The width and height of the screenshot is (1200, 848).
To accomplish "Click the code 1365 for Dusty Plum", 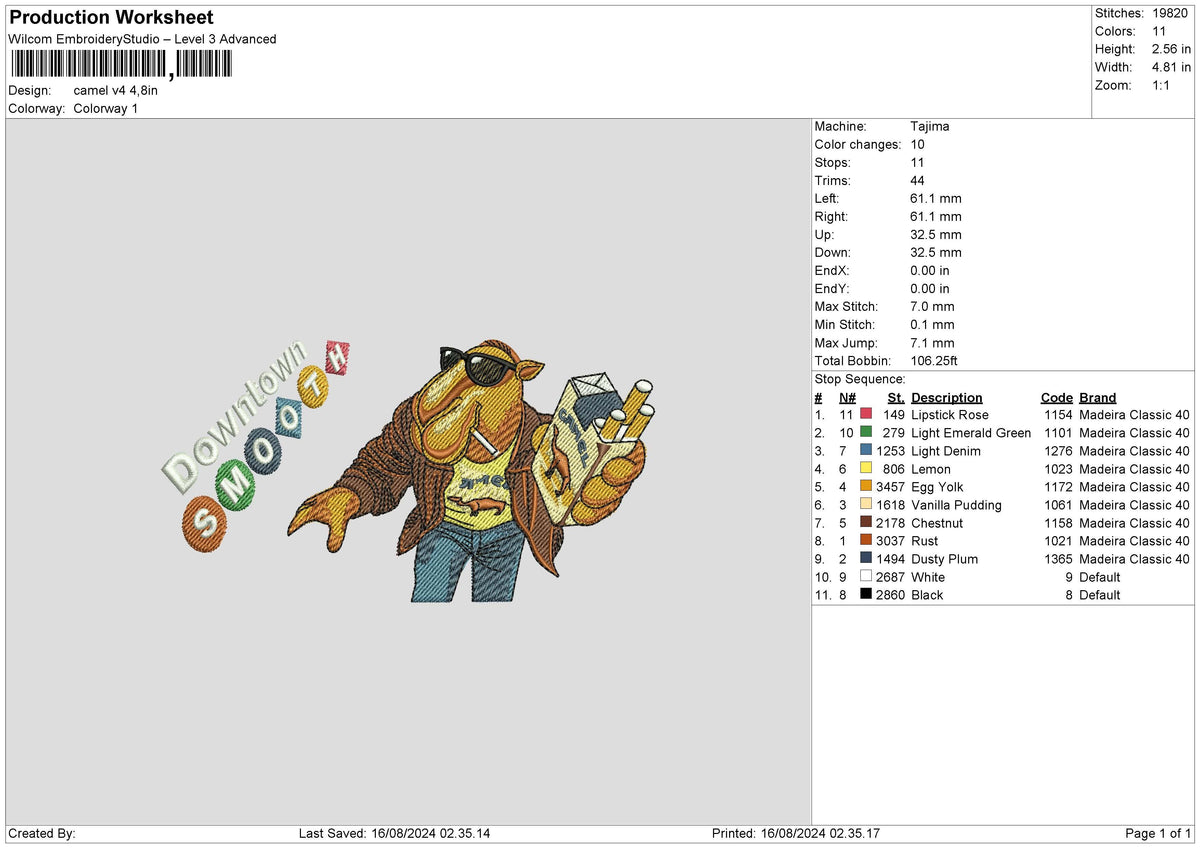I will click(x=1058, y=559).
